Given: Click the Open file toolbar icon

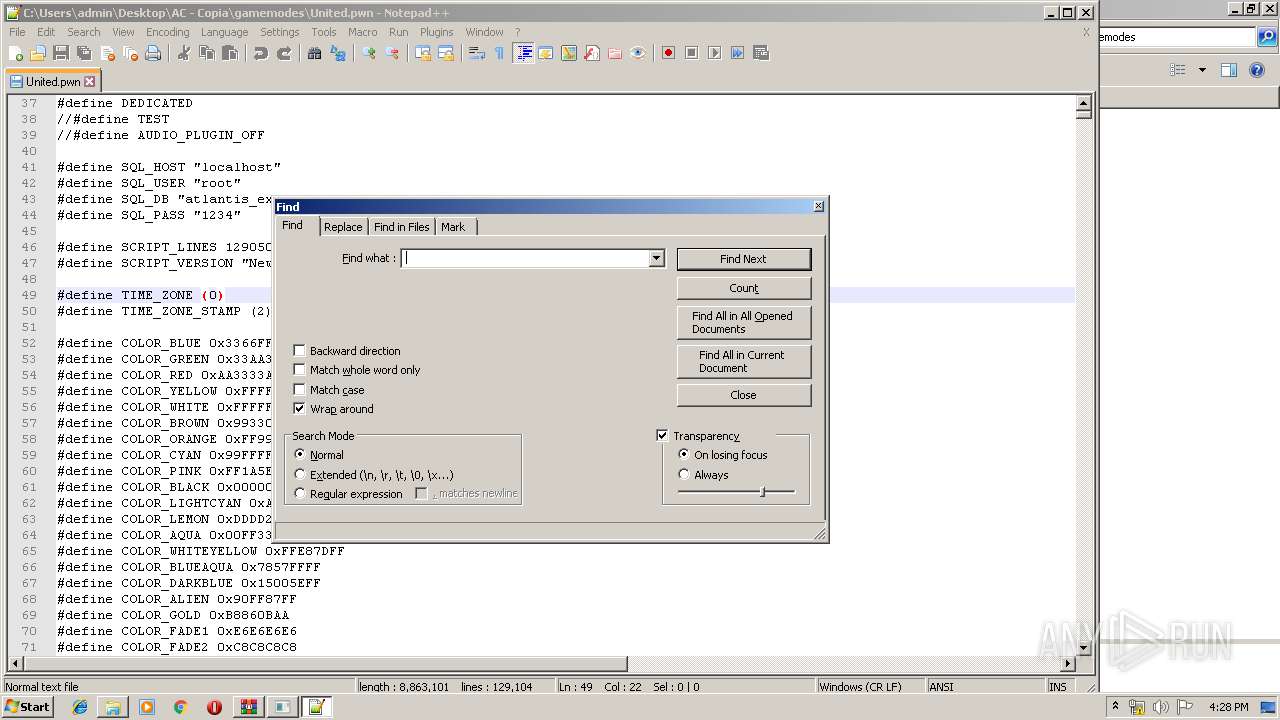Looking at the screenshot, I should coord(38,53).
